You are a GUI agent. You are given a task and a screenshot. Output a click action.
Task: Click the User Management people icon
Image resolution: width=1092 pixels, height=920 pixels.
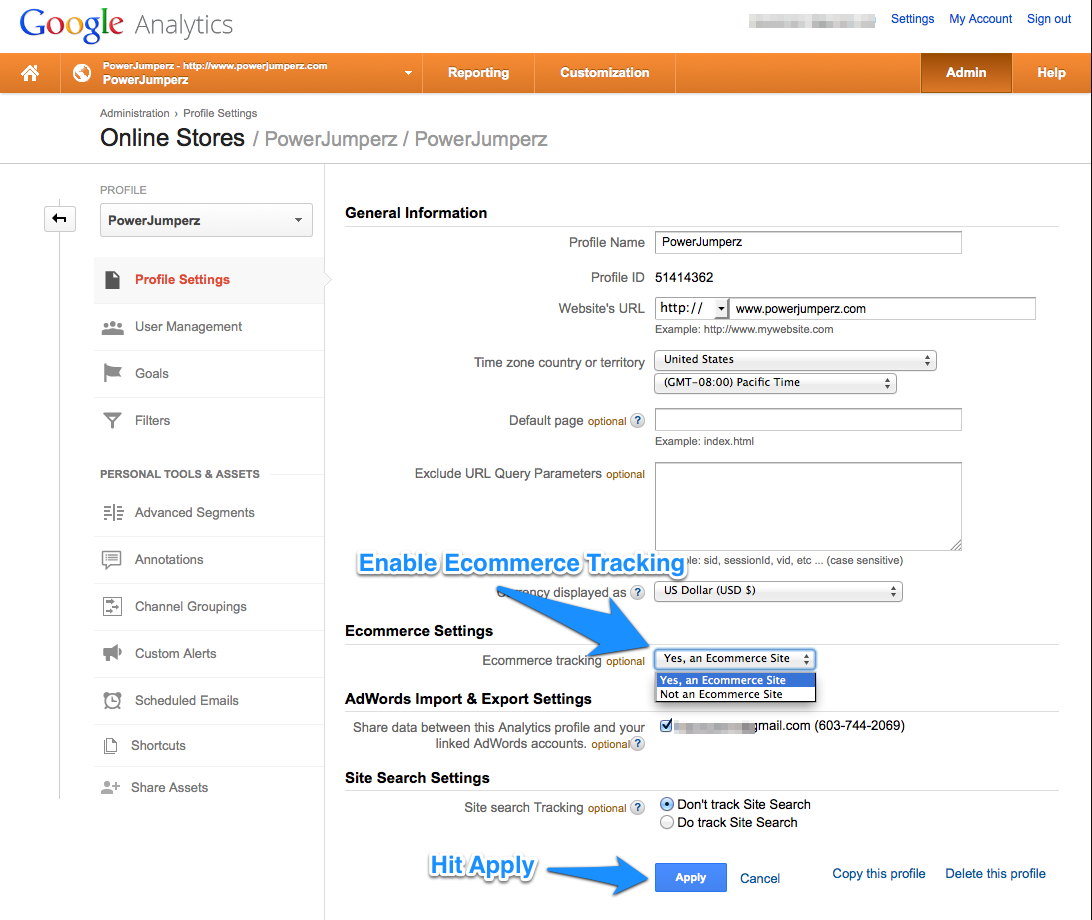coord(112,327)
